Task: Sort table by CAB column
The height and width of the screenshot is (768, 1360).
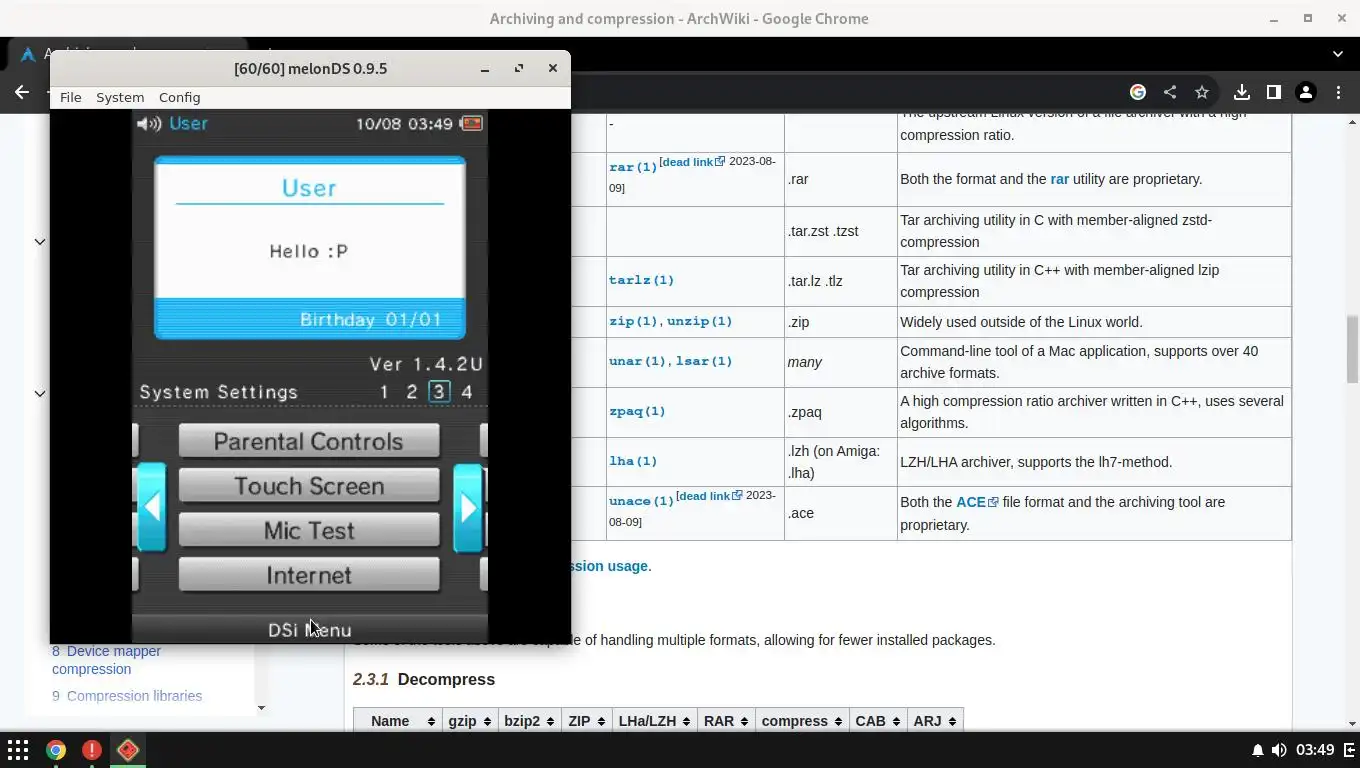Action: click(877, 721)
